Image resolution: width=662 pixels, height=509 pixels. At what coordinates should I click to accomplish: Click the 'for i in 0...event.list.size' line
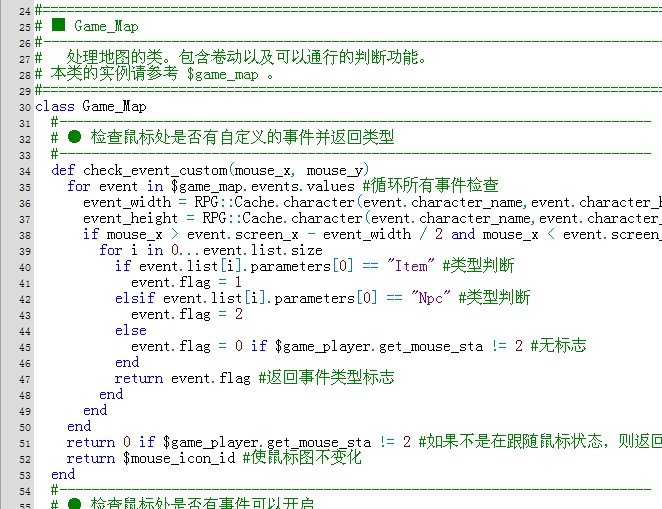pos(211,250)
